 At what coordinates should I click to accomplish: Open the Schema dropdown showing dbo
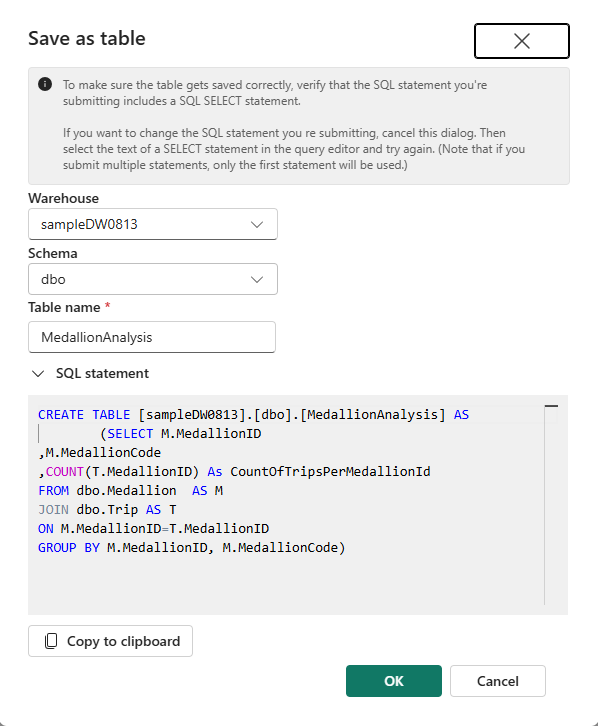click(153, 279)
